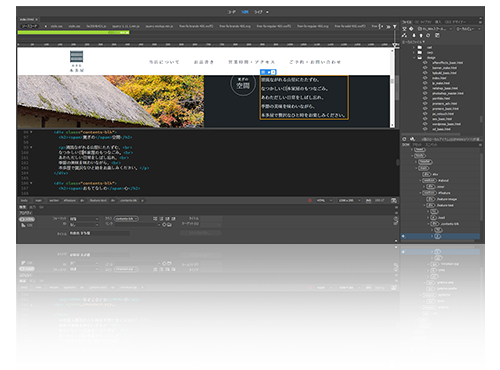This screenshot has height=370, width=500.
Task: Open the CSS Designer panel tab
Action: coord(455,22)
